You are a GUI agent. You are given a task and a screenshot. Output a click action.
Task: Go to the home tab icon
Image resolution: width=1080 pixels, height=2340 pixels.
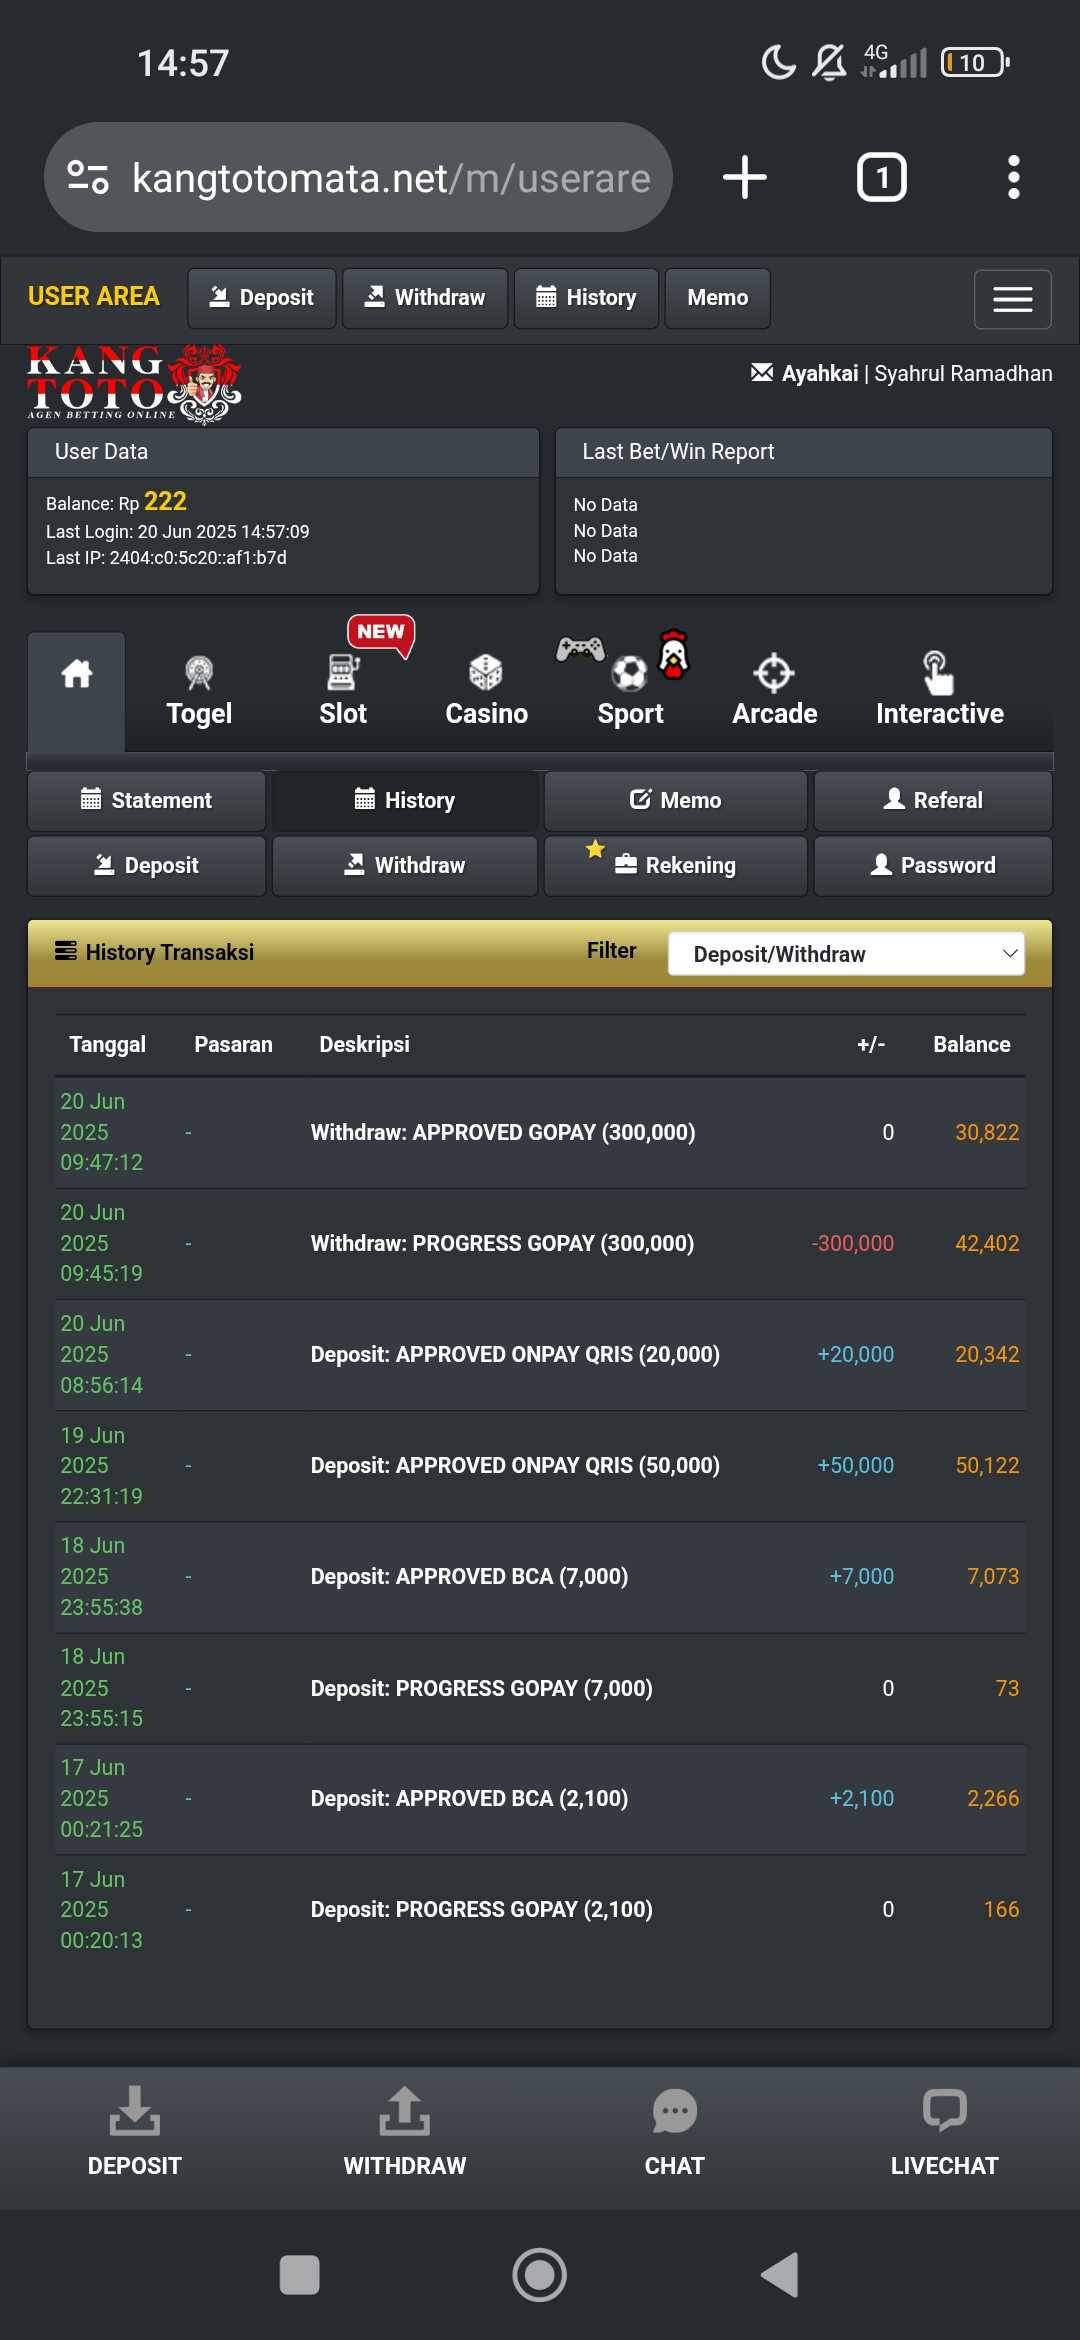click(x=77, y=675)
